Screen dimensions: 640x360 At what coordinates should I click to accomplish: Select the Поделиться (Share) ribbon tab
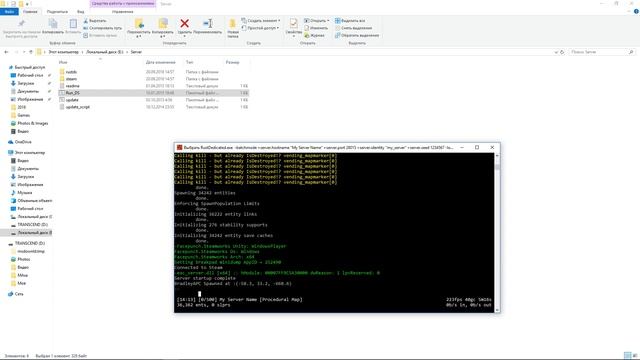coord(57,11)
